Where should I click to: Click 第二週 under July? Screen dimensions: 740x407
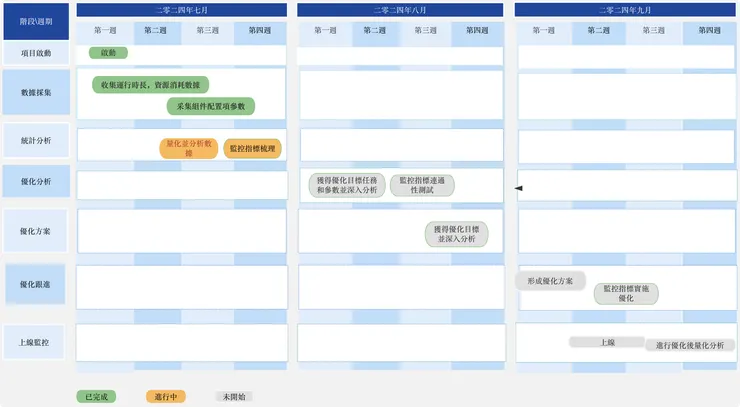click(x=155, y=31)
